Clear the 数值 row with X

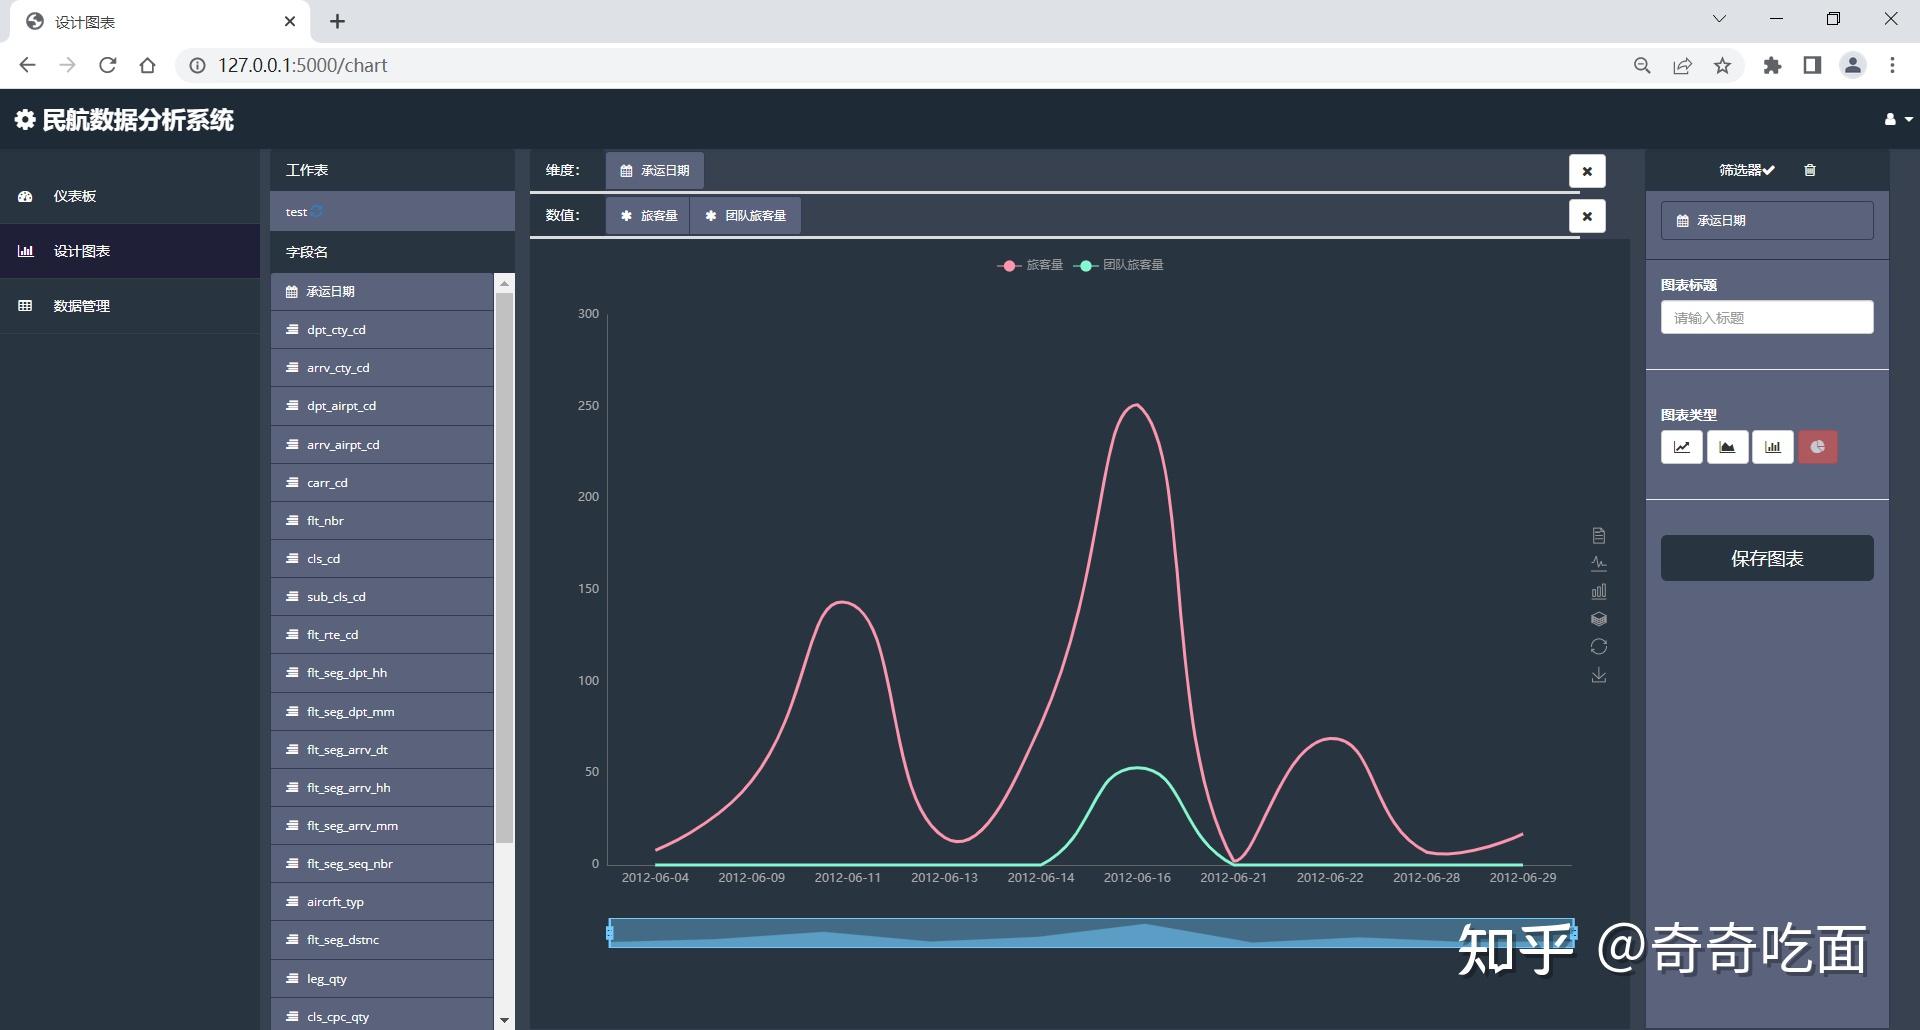point(1587,216)
